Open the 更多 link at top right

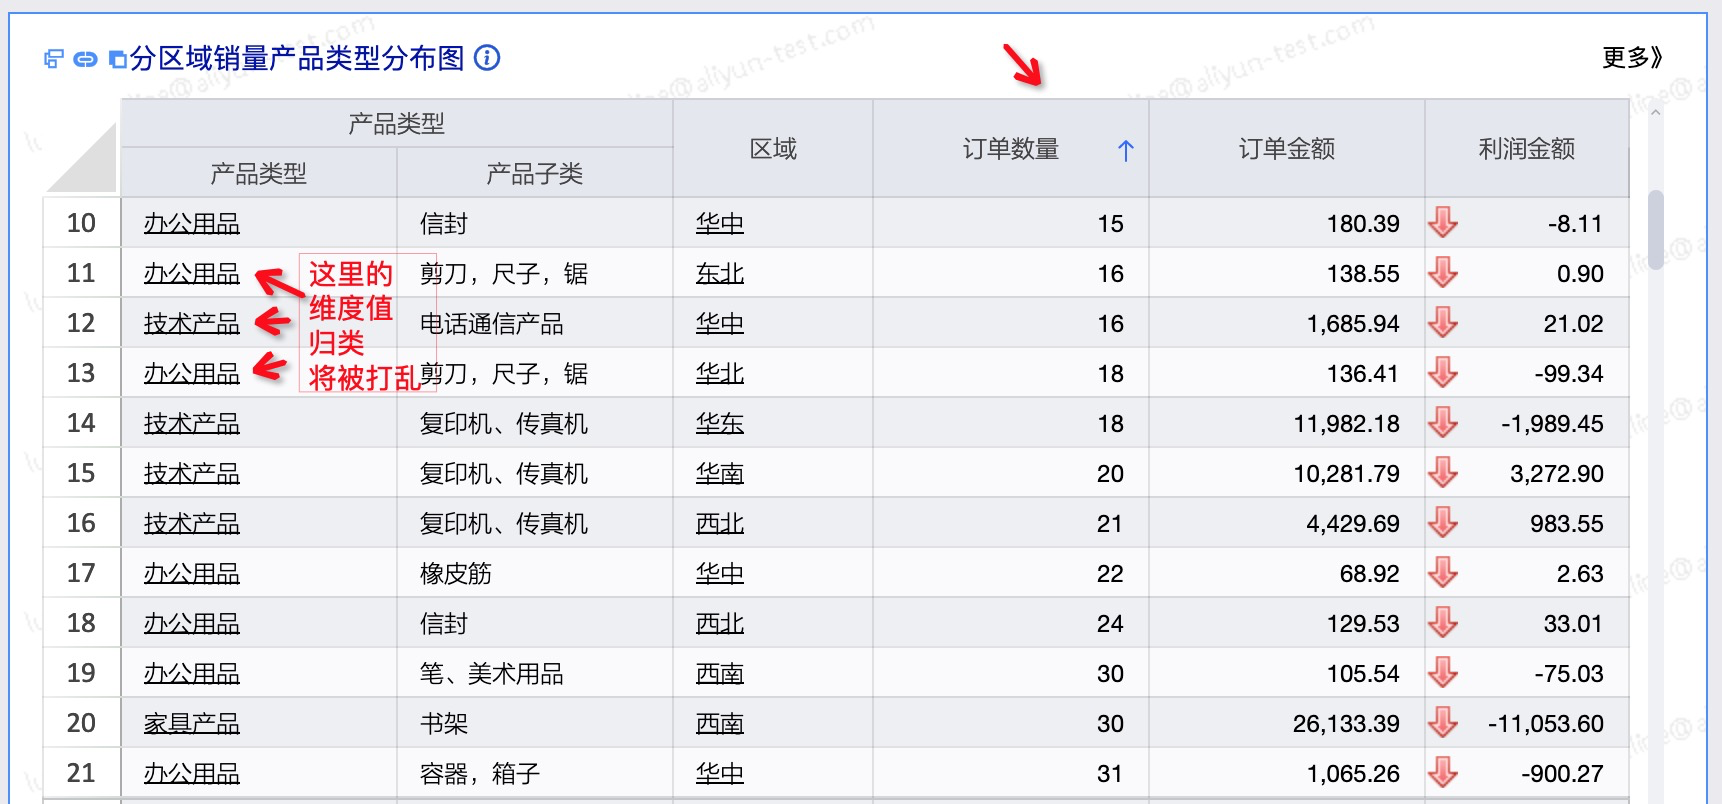(x=1632, y=58)
